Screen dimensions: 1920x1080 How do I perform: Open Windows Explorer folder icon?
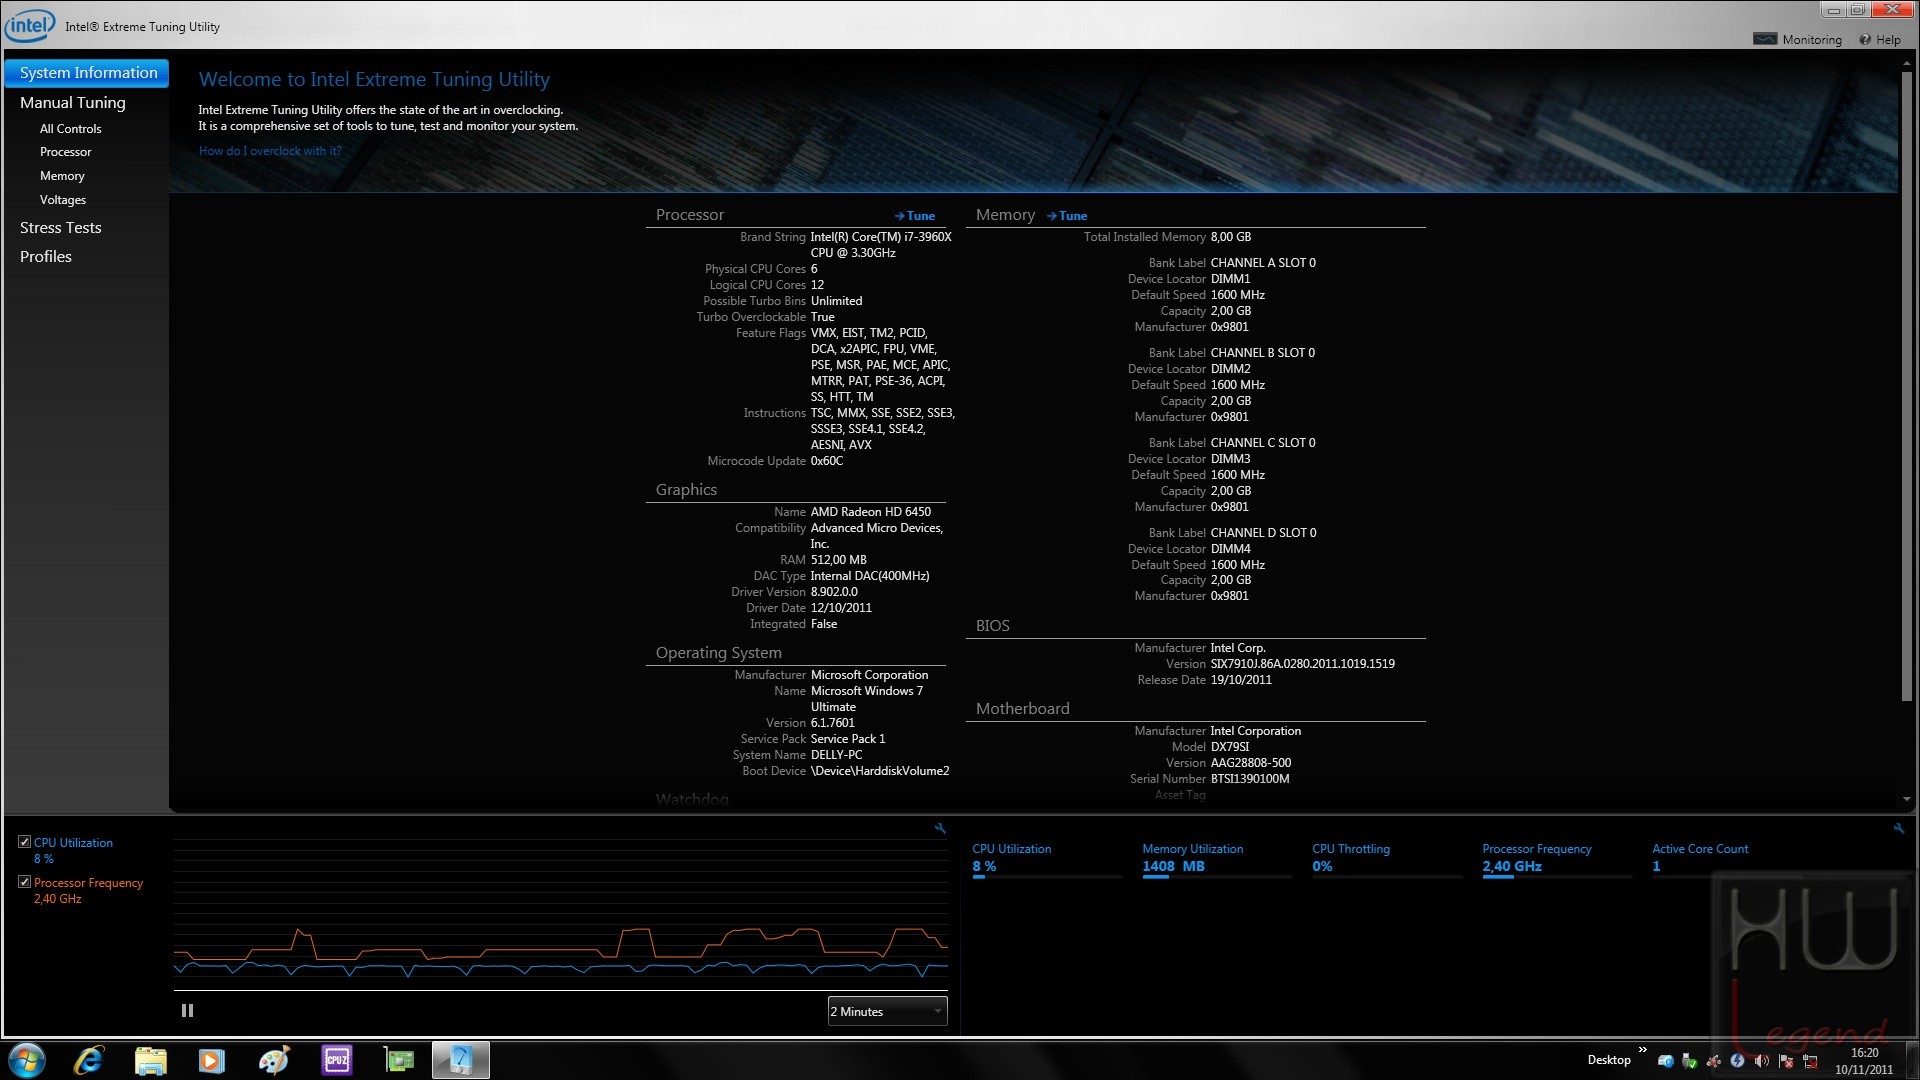[151, 1060]
